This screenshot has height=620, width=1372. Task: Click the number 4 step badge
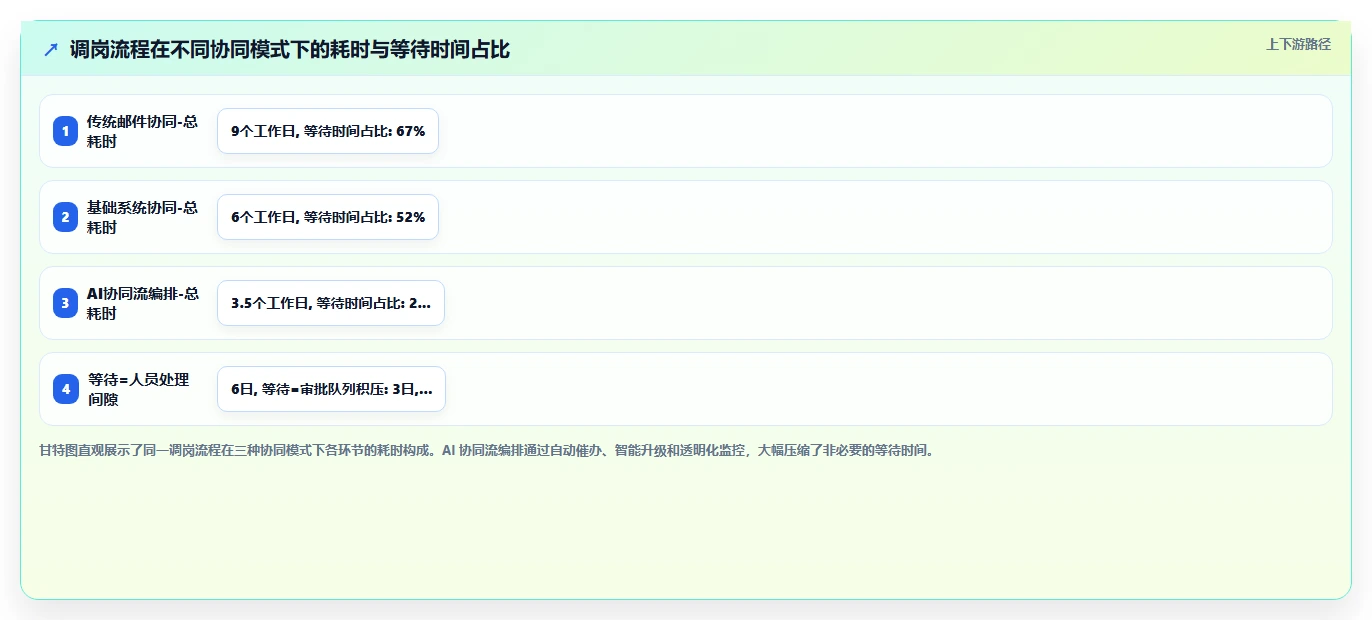click(x=66, y=389)
